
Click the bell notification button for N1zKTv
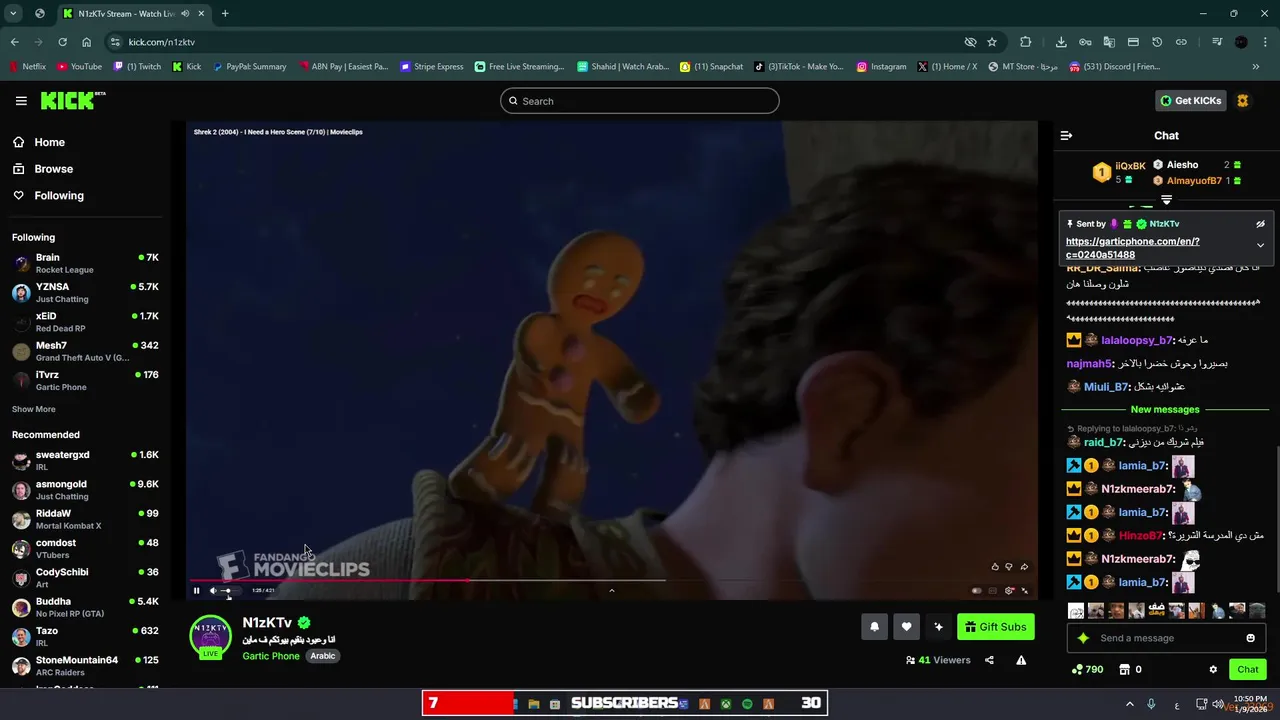coord(874,627)
